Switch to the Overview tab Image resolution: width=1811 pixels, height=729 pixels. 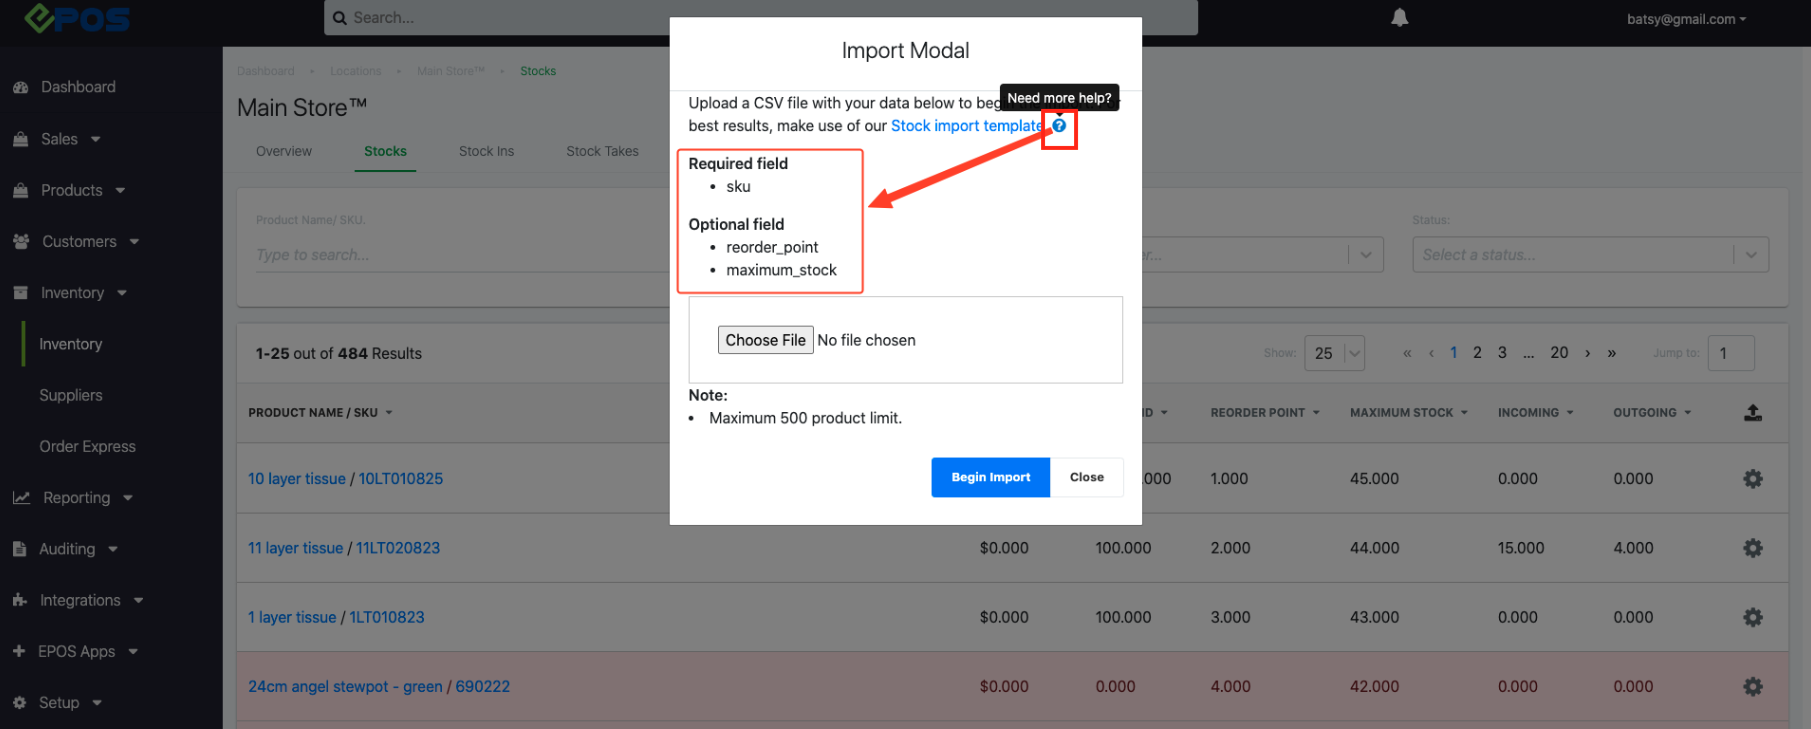pos(284,151)
